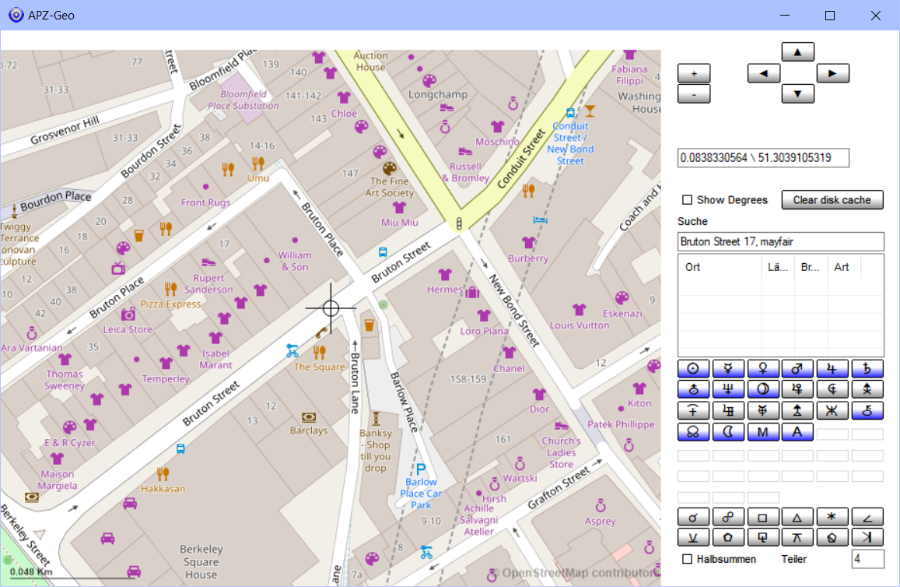
Task: Click the Lä... column header
Action: (778, 267)
